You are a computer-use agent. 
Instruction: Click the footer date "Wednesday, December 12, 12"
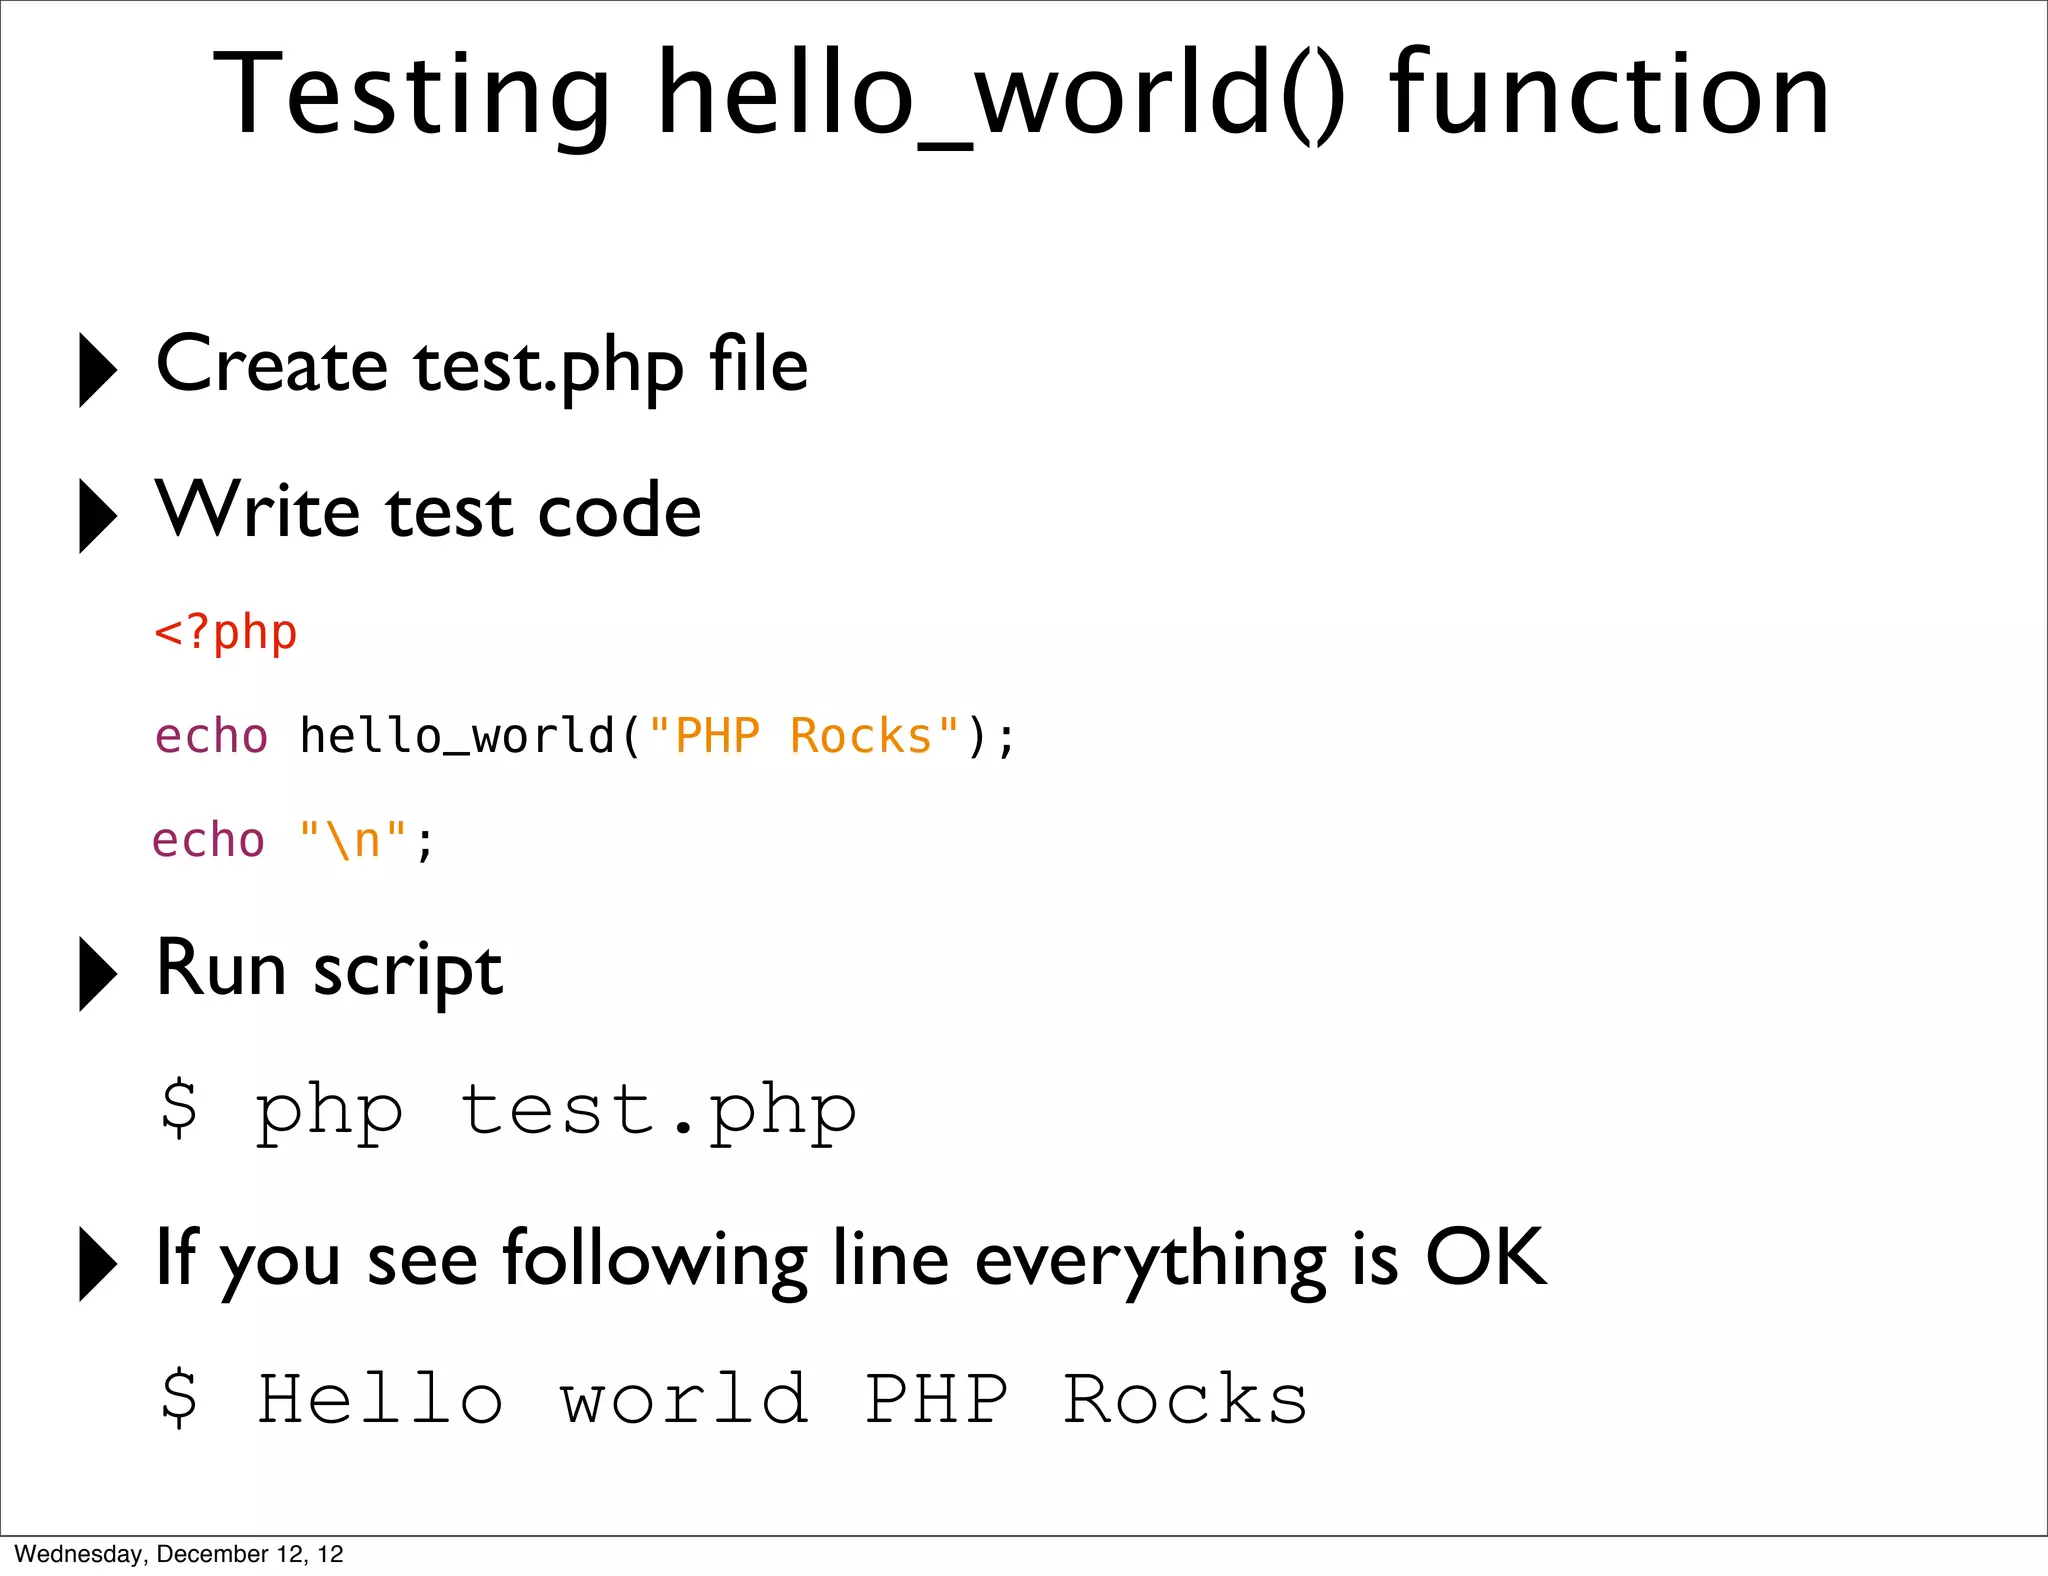179,1554
